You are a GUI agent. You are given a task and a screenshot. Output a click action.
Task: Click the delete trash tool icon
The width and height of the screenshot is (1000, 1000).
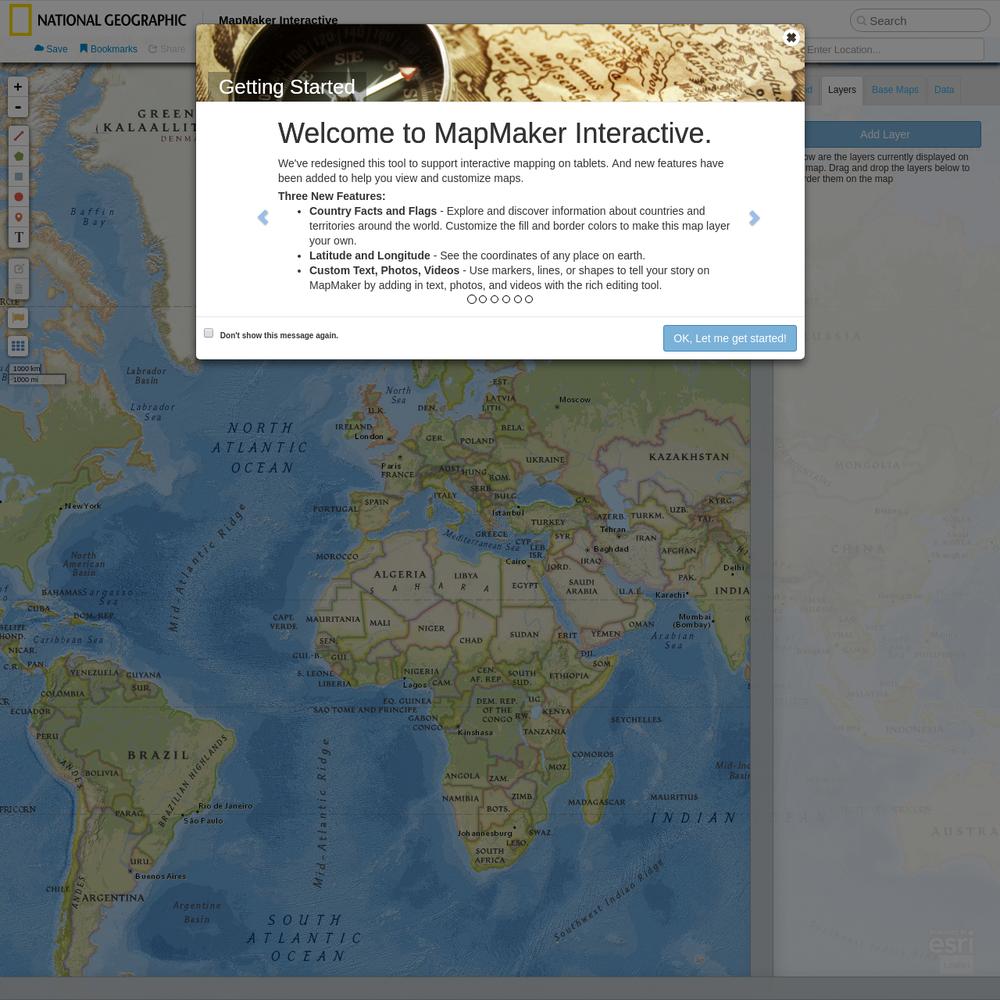pyautogui.click(x=18, y=289)
